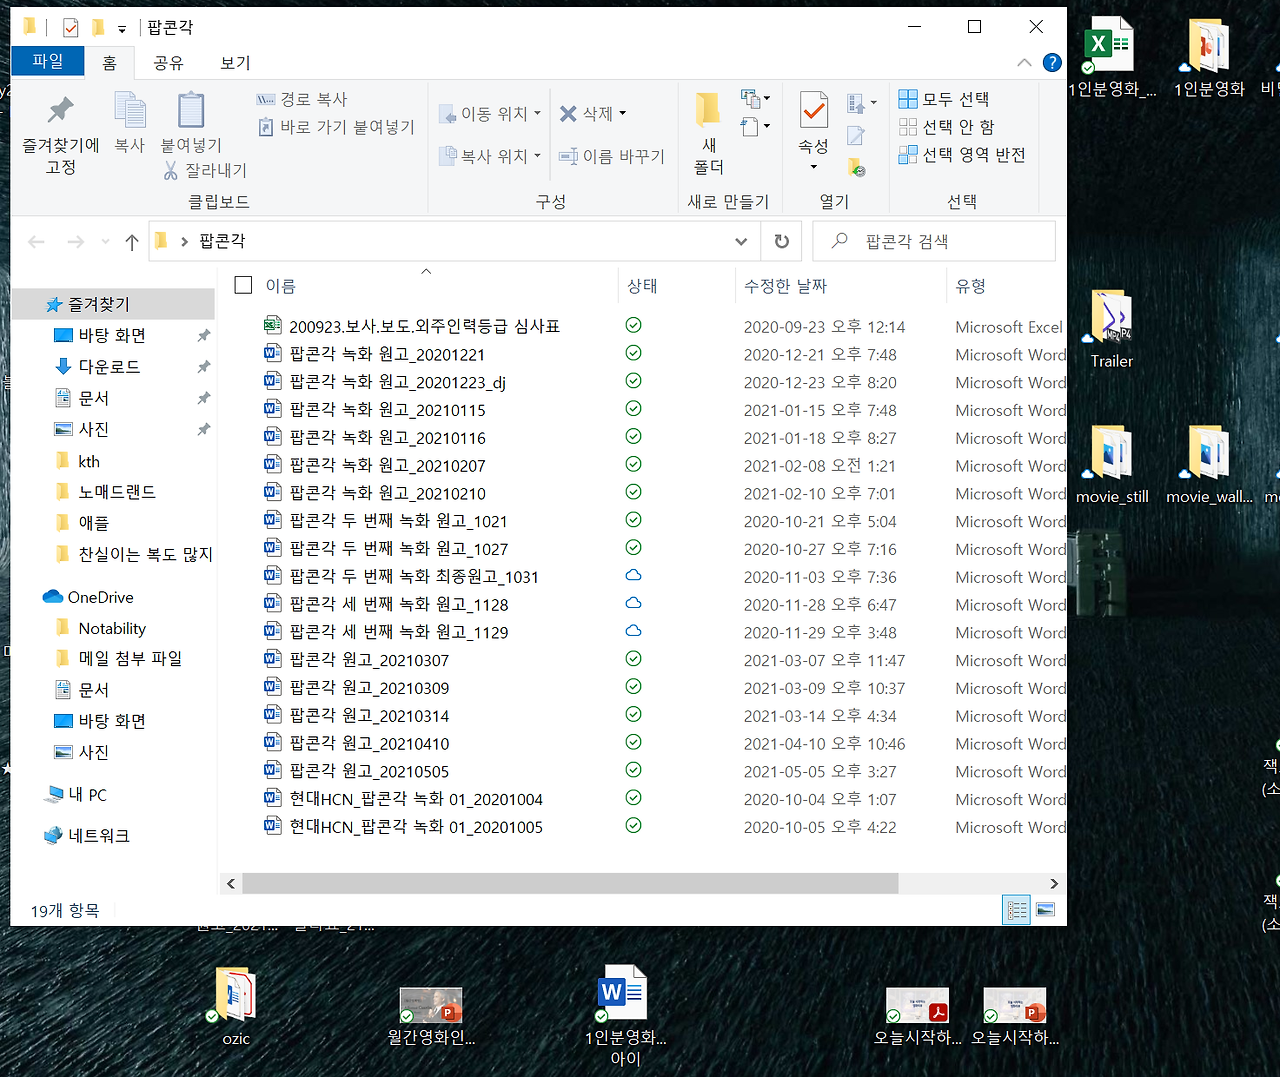Click the Paste (붙여넣기) ribbon icon
This screenshot has height=1077, width=1280.
click(191, 123)
